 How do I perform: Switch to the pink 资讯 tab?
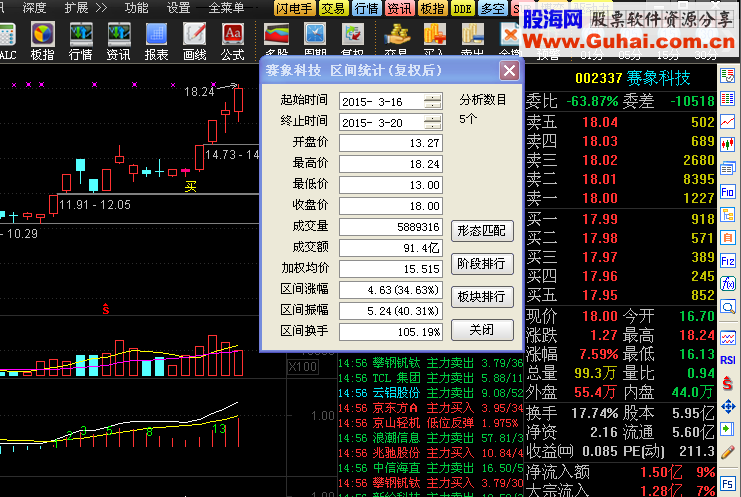[x=399, y=9]
